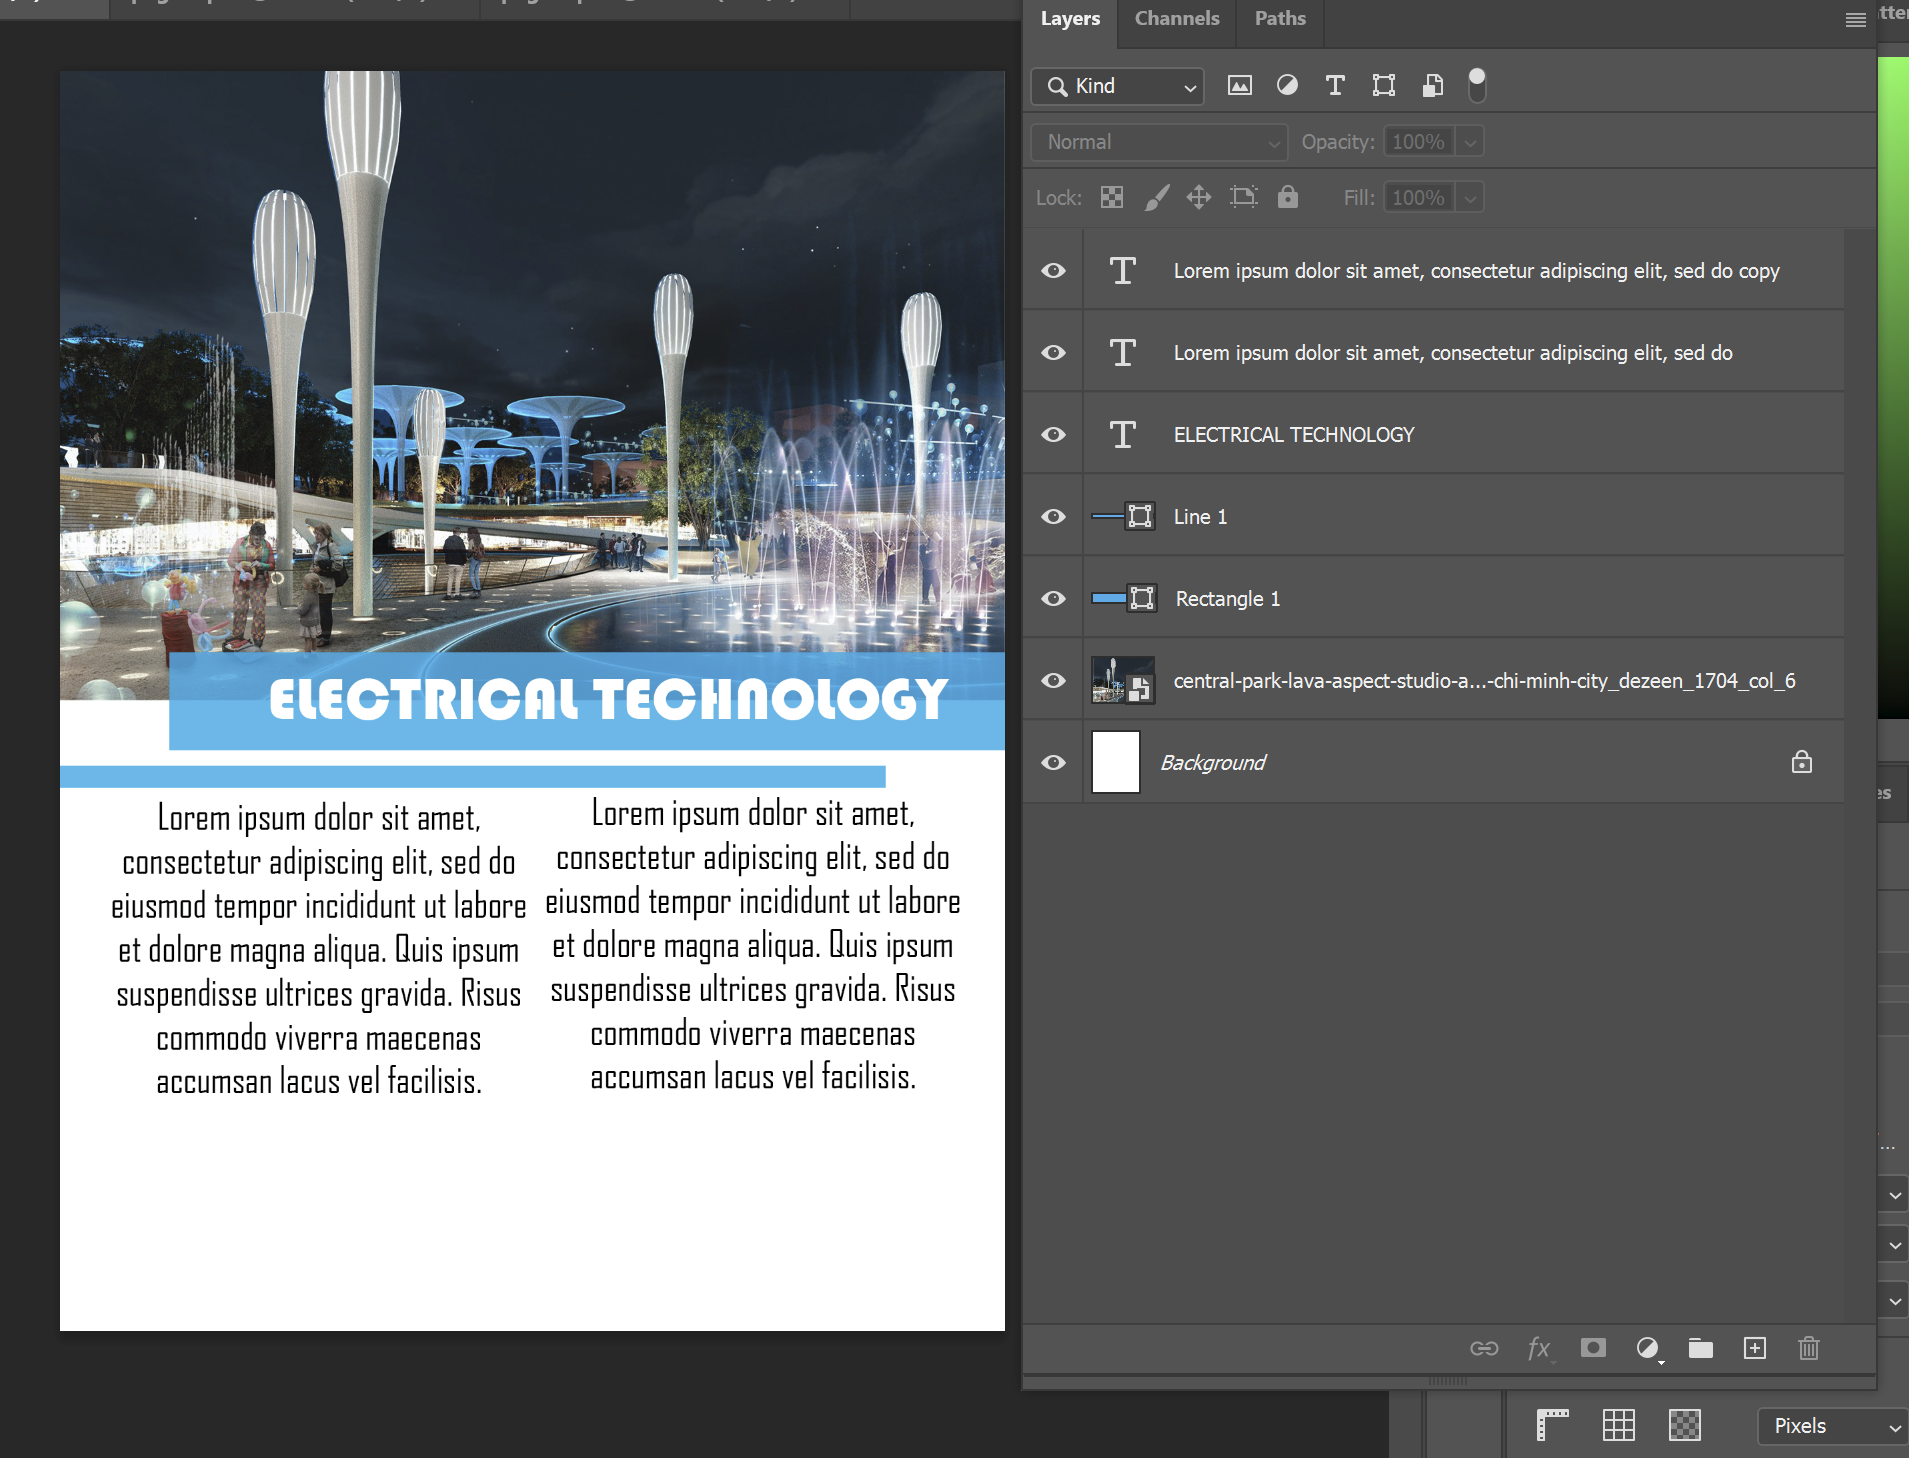
Task: Switch to the Channels tab
Action: (x=1176, y=19)
